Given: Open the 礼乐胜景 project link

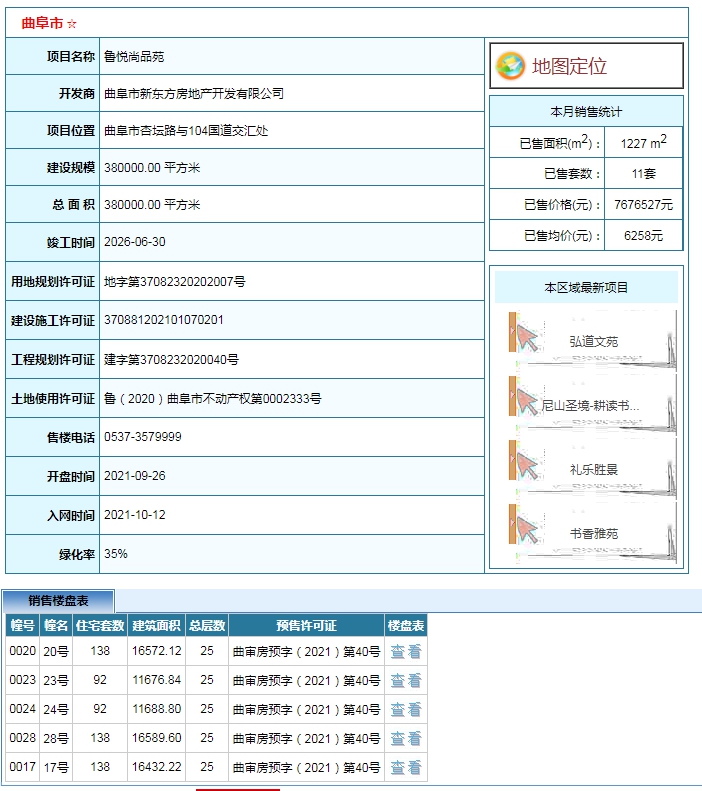Looking at the screenshot, I should [594, 470].
